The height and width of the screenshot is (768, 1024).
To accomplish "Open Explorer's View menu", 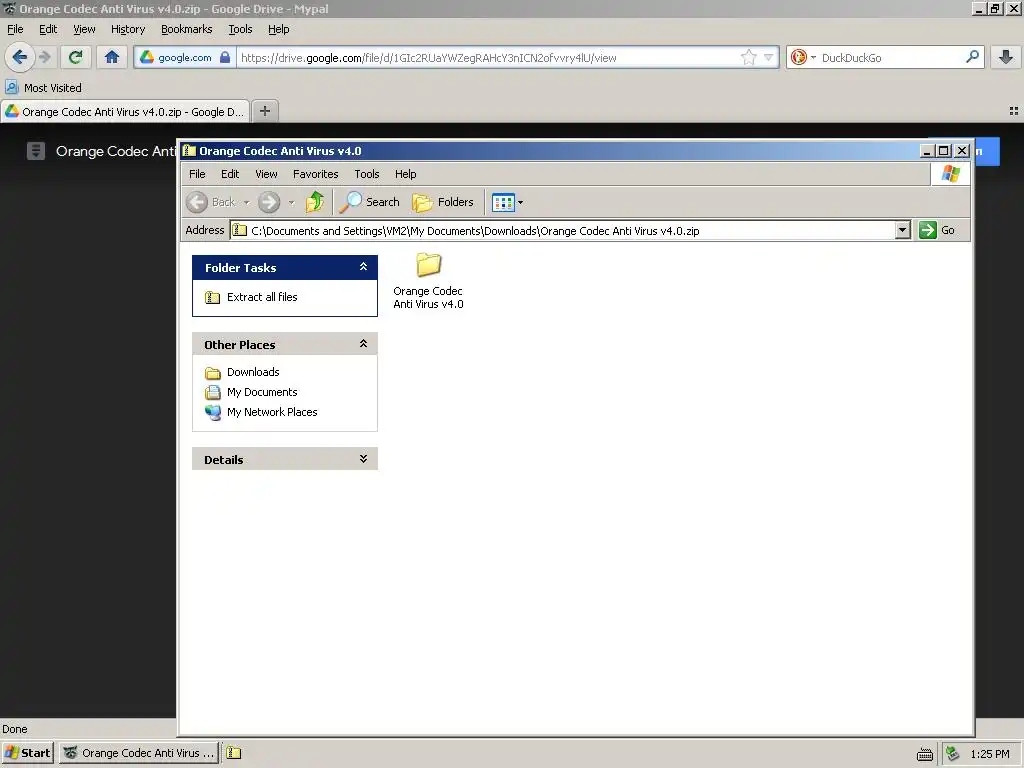I will click(x=266, y=174).
